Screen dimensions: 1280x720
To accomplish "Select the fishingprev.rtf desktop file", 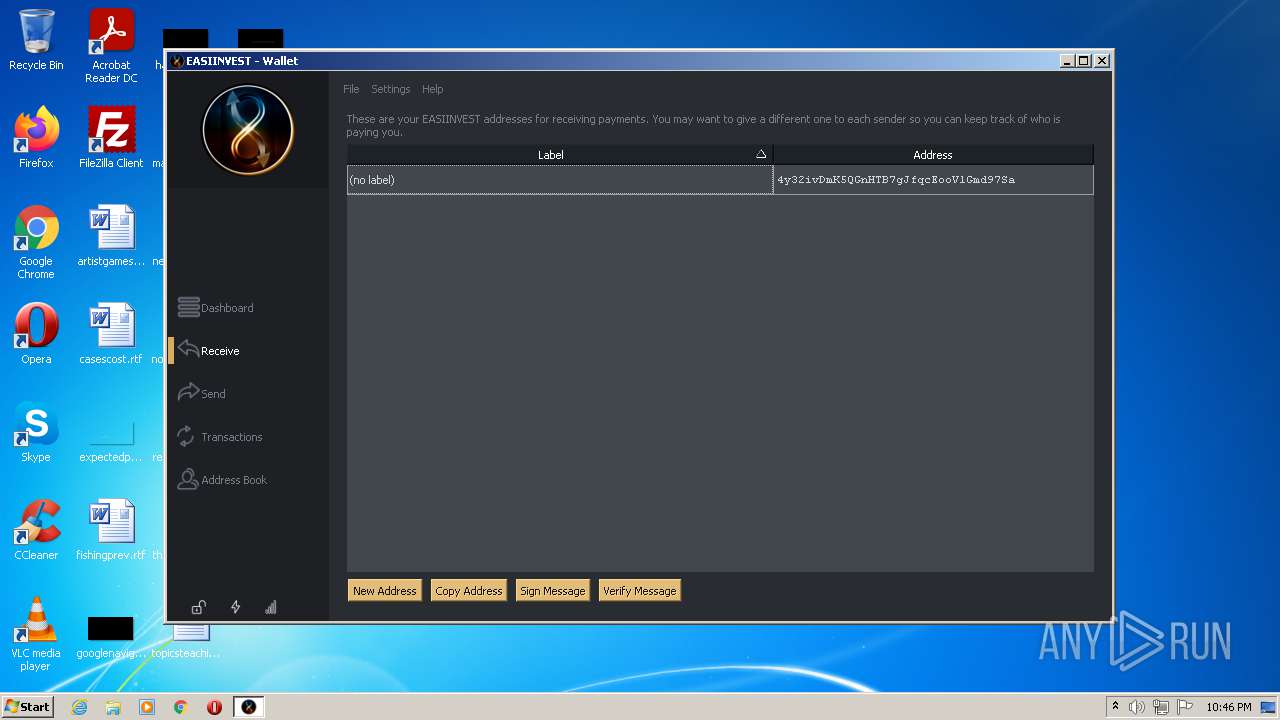I will click(x=111, y=530).
